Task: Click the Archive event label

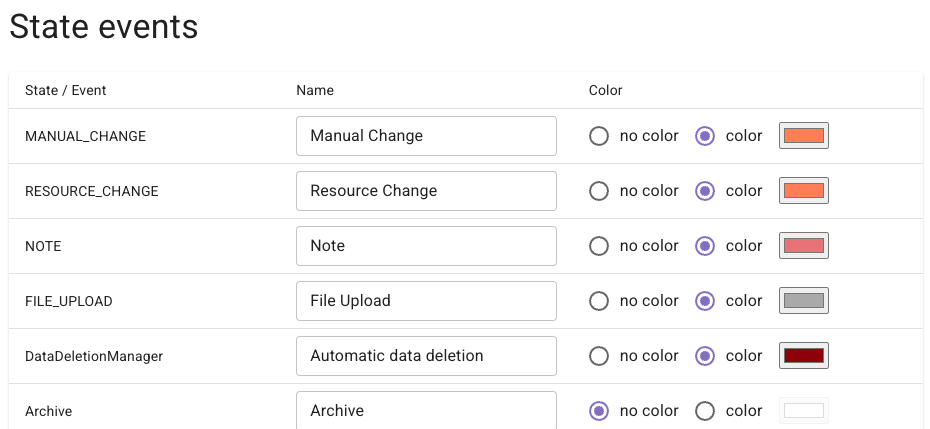Action: tap(49, 411)
